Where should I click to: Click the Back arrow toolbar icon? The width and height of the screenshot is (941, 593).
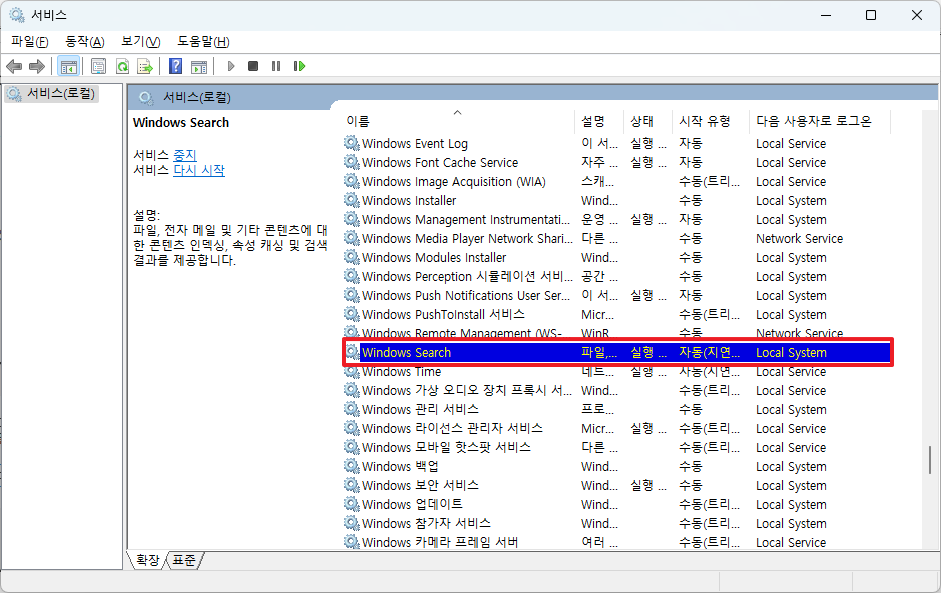14,66
